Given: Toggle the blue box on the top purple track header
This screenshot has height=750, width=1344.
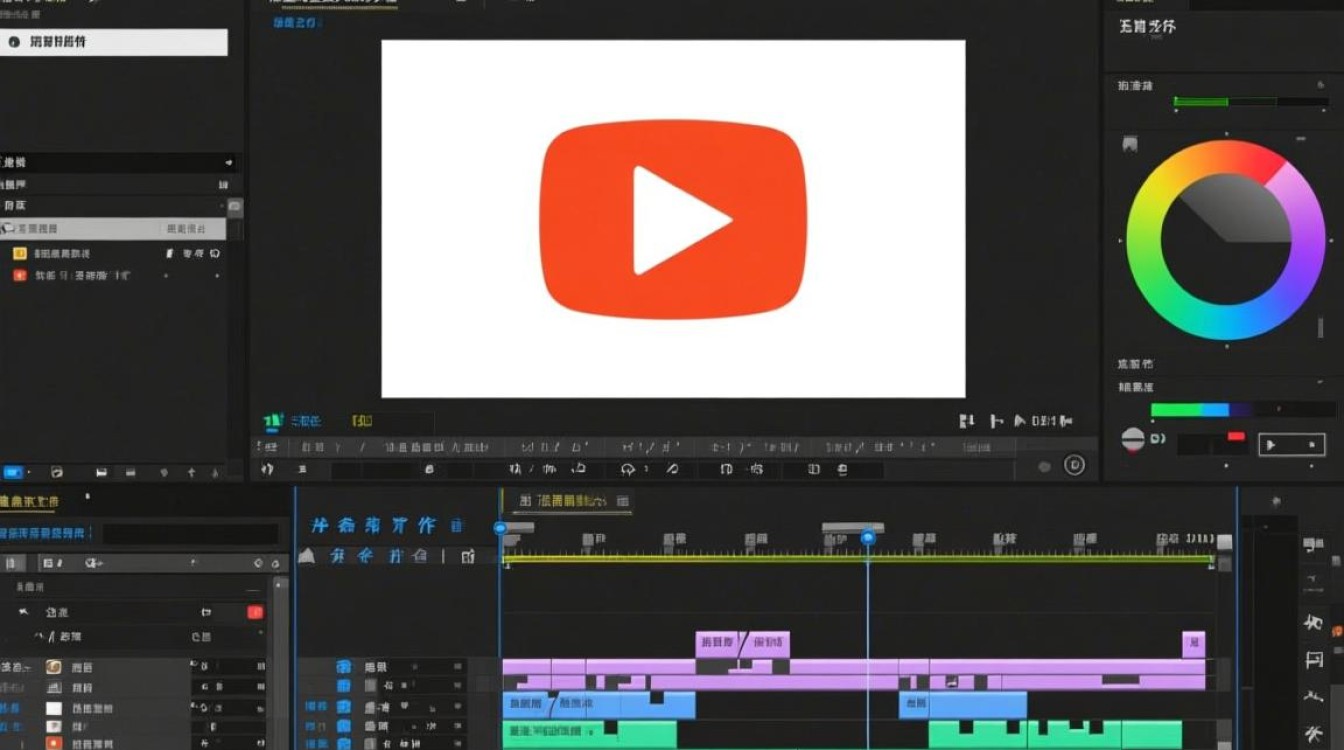Looking at the screenshot, I should [x=344, y=667].
